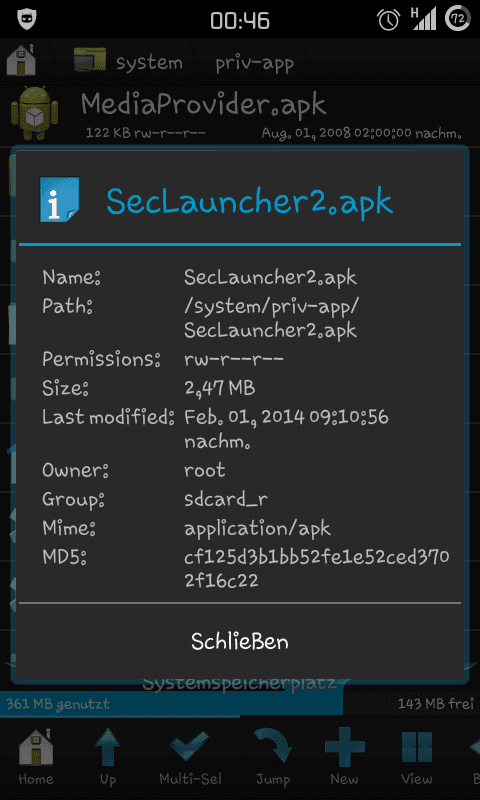The height and width of the screenshot is (800, 480).
Task: Close dialog with Schließen button
Action: [x=240, y=642]
